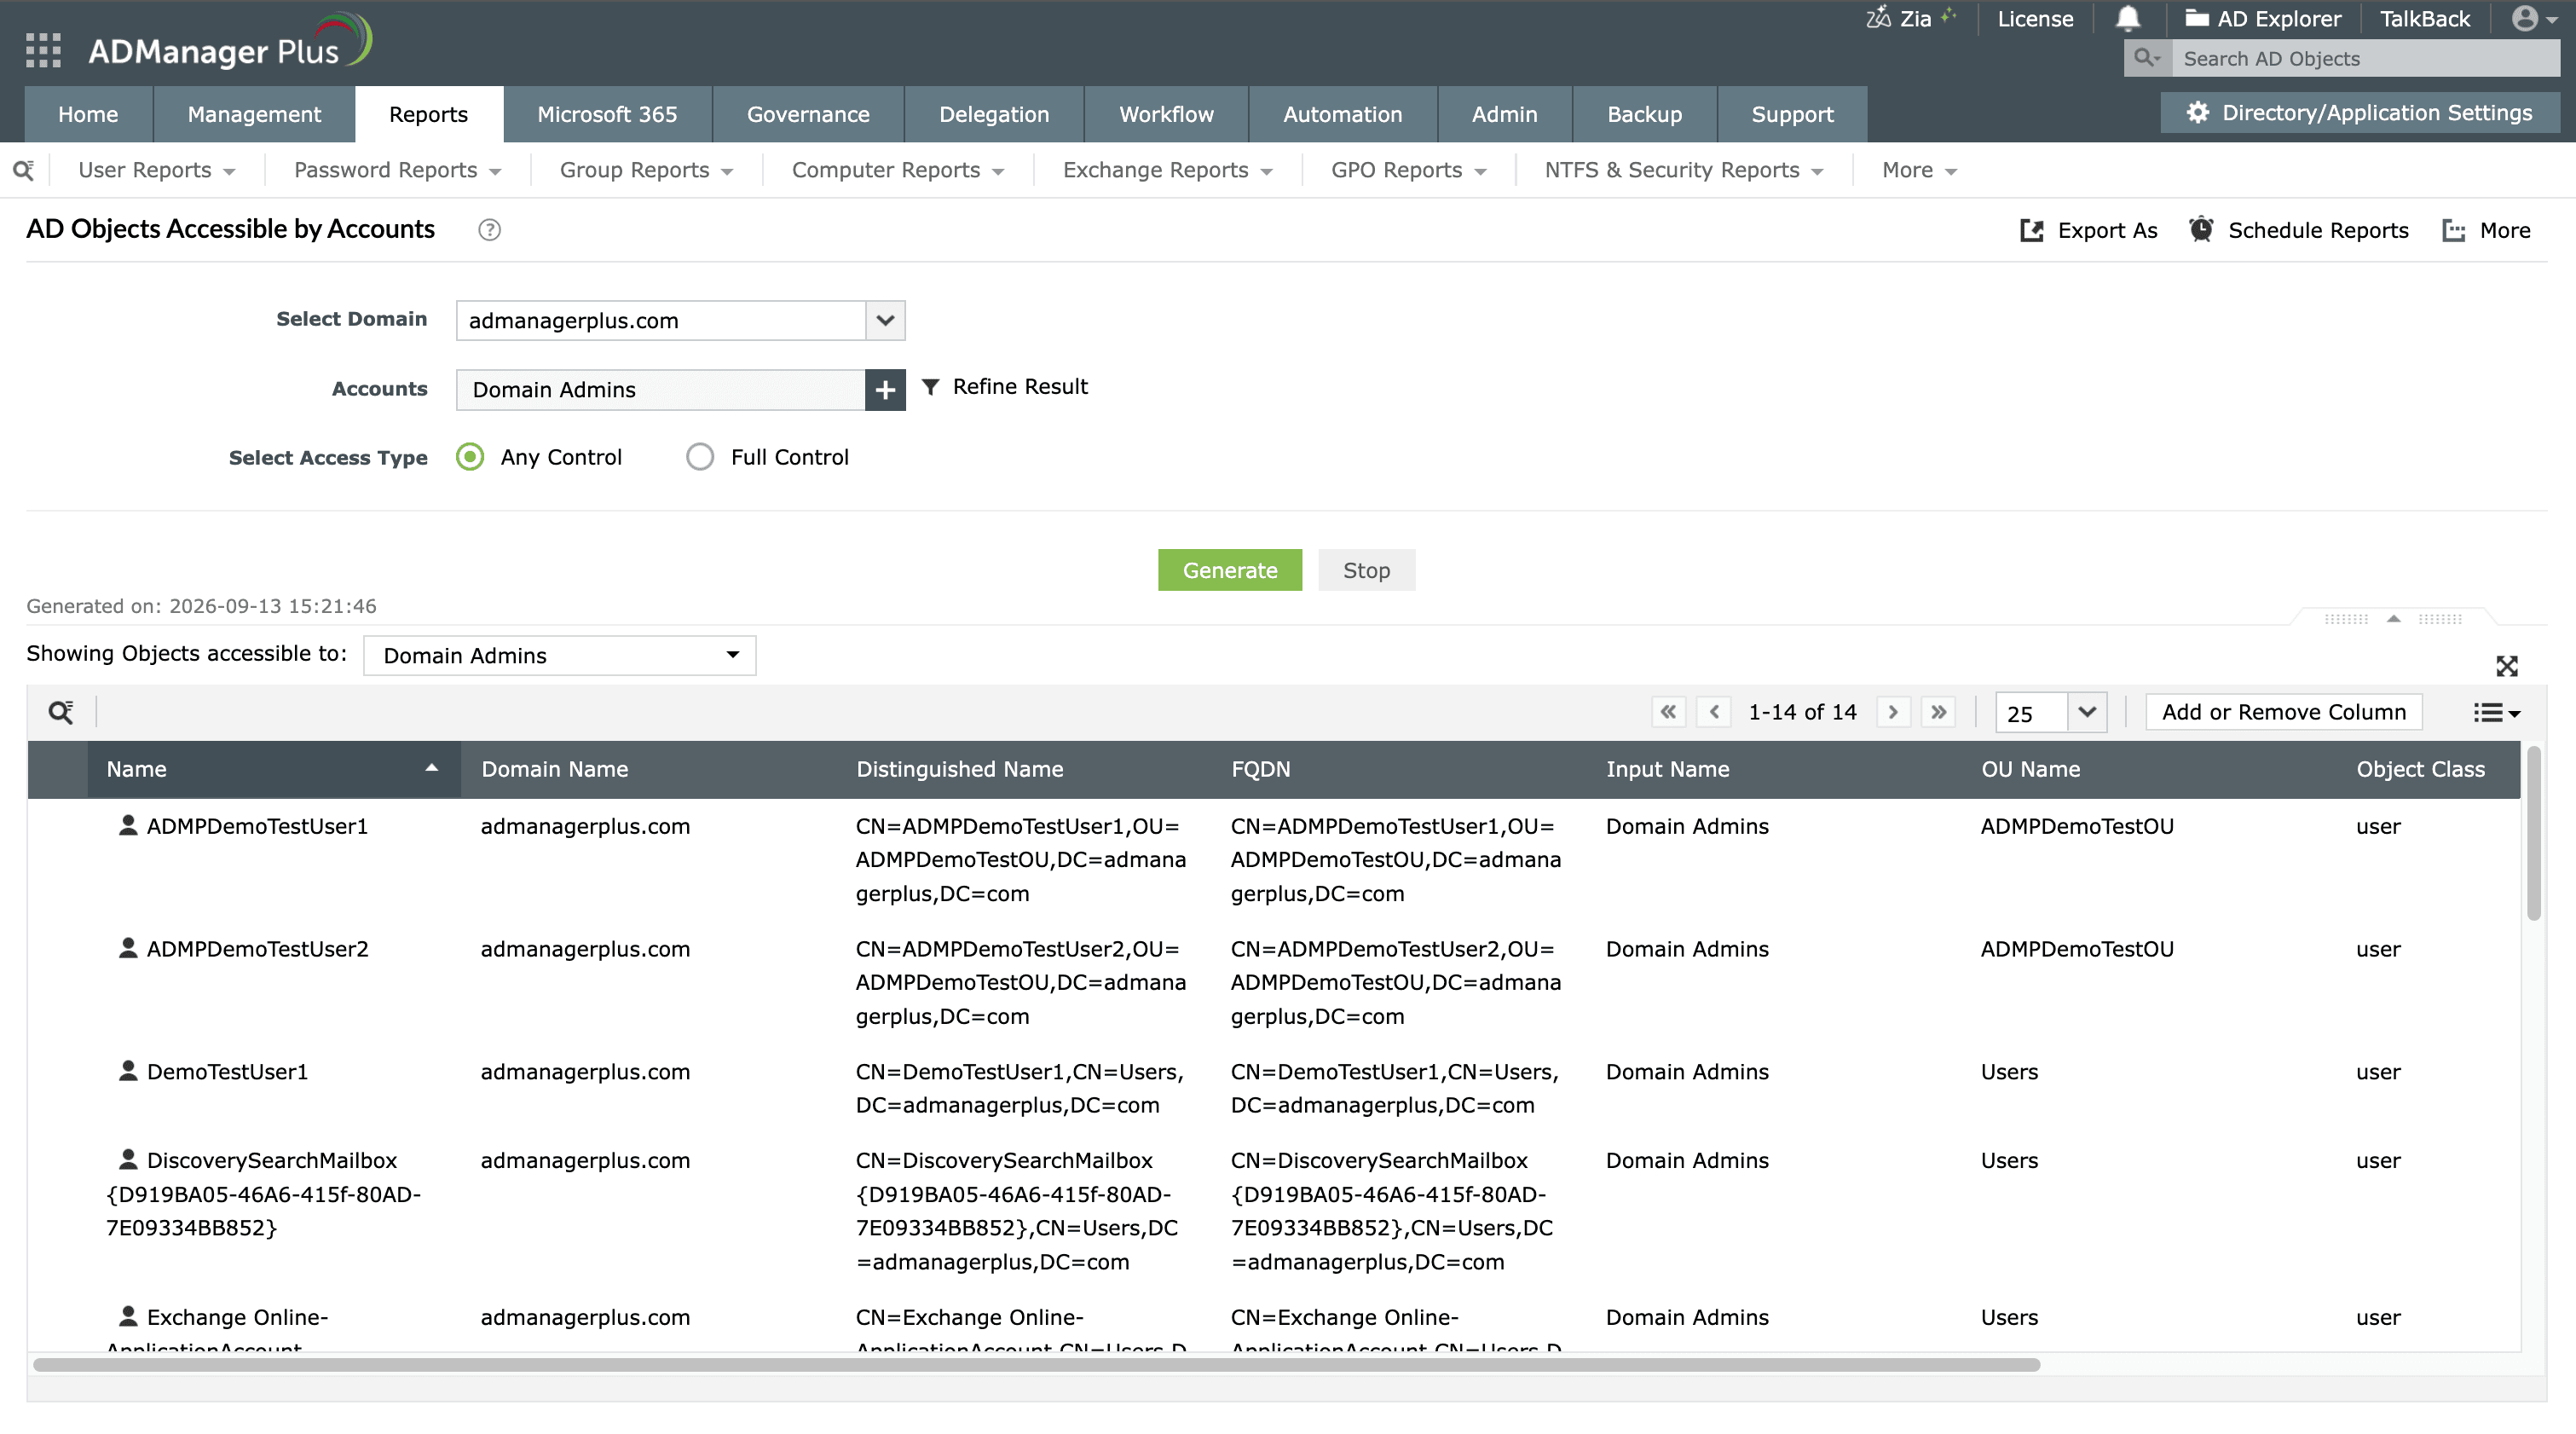Image resolution: width=2576 pixels, height=1434 pixels.
Task: Expand NTFS & Security Reports menu
Action: tap(1684, 170)
